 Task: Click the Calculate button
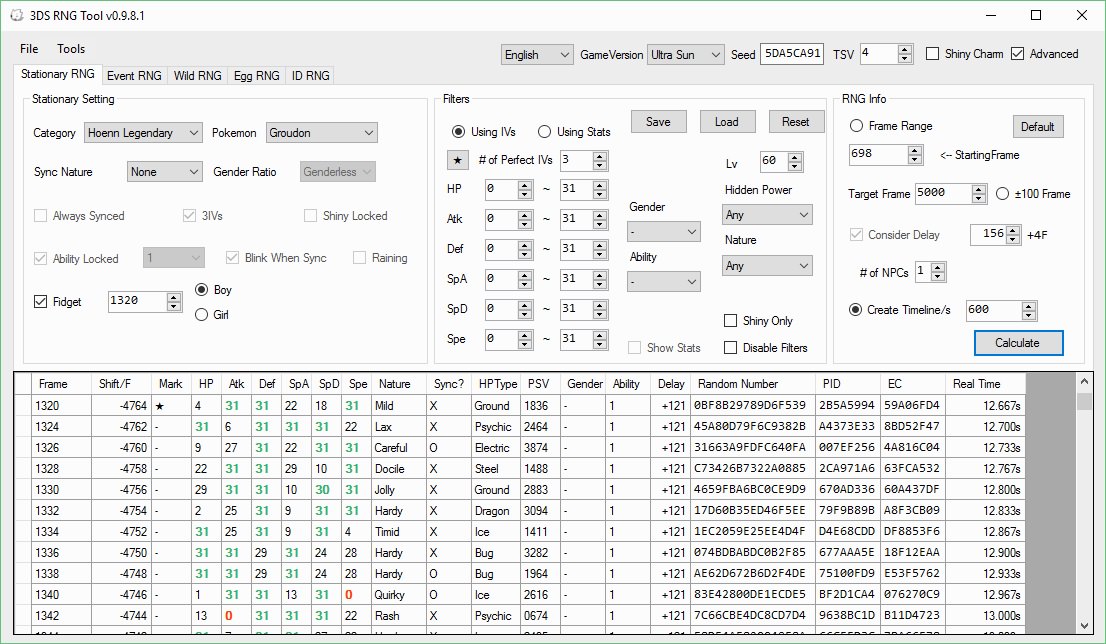pyautogui.click(x=1018, y=343)
